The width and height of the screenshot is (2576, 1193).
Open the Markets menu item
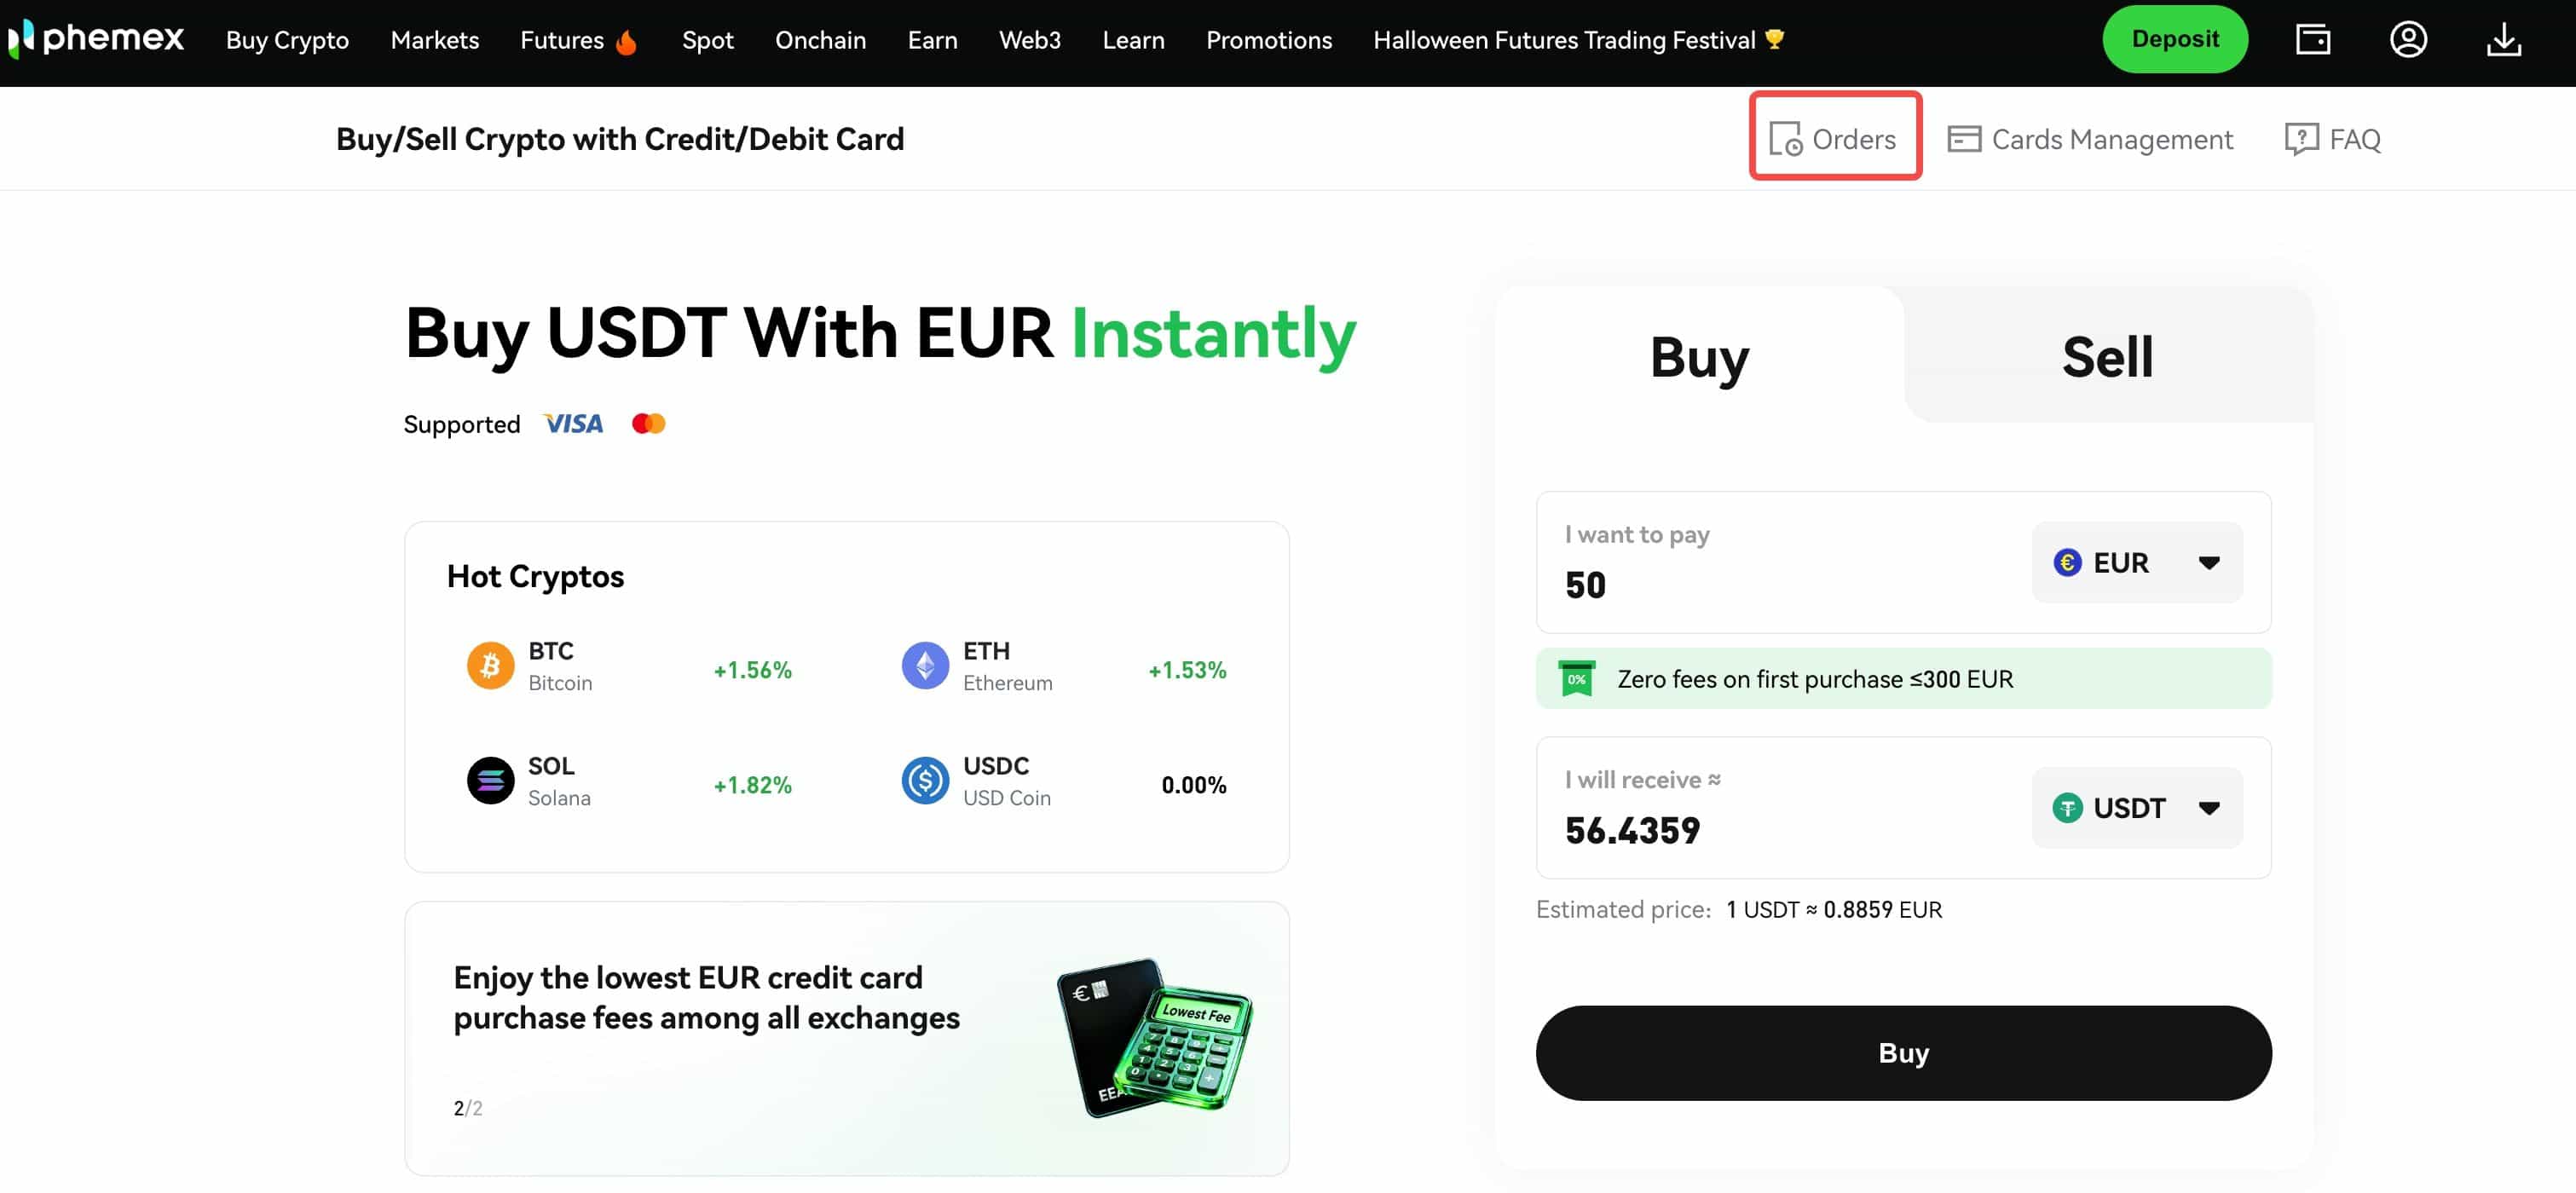pos(434,40)
